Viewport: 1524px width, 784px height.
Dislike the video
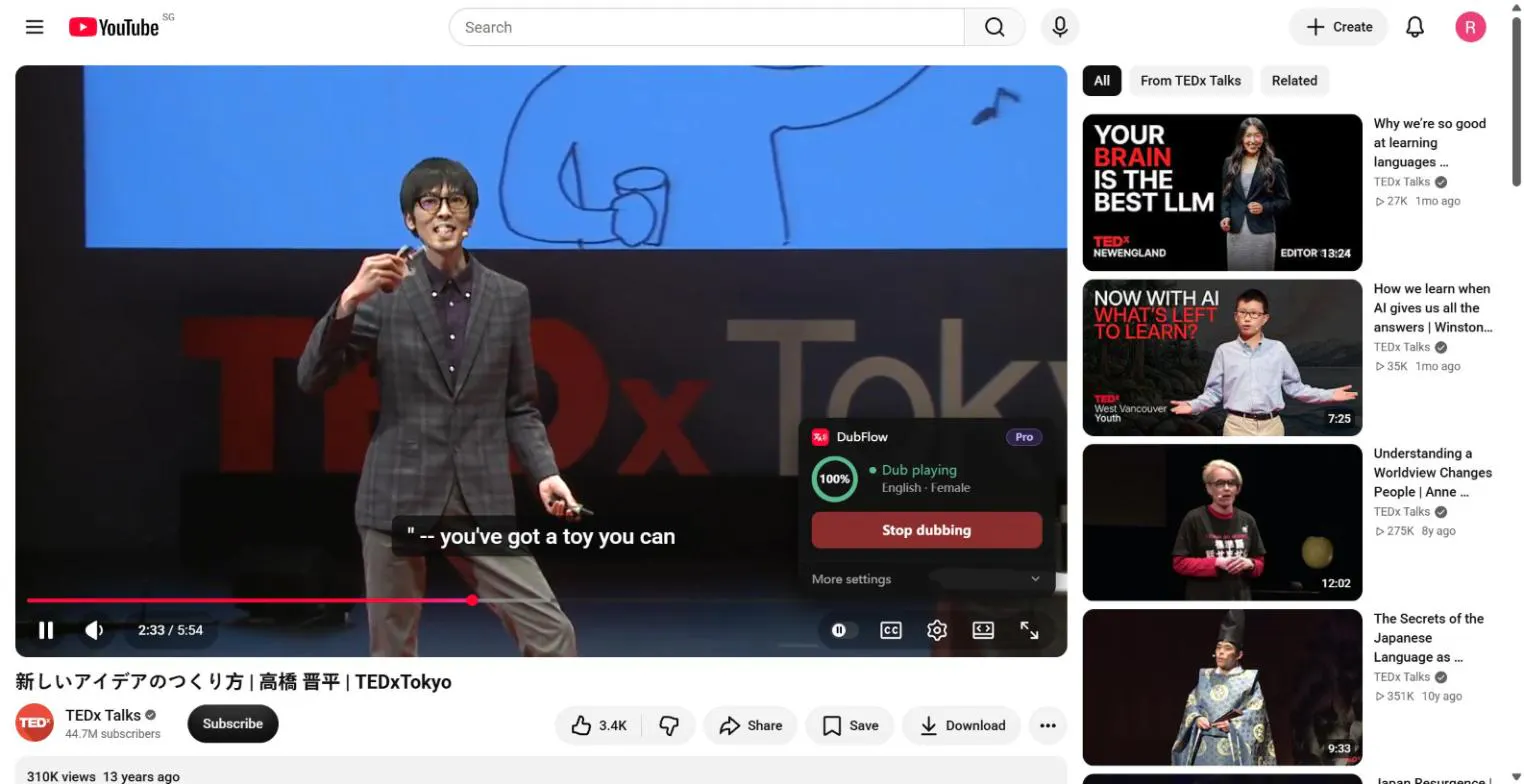669,726
